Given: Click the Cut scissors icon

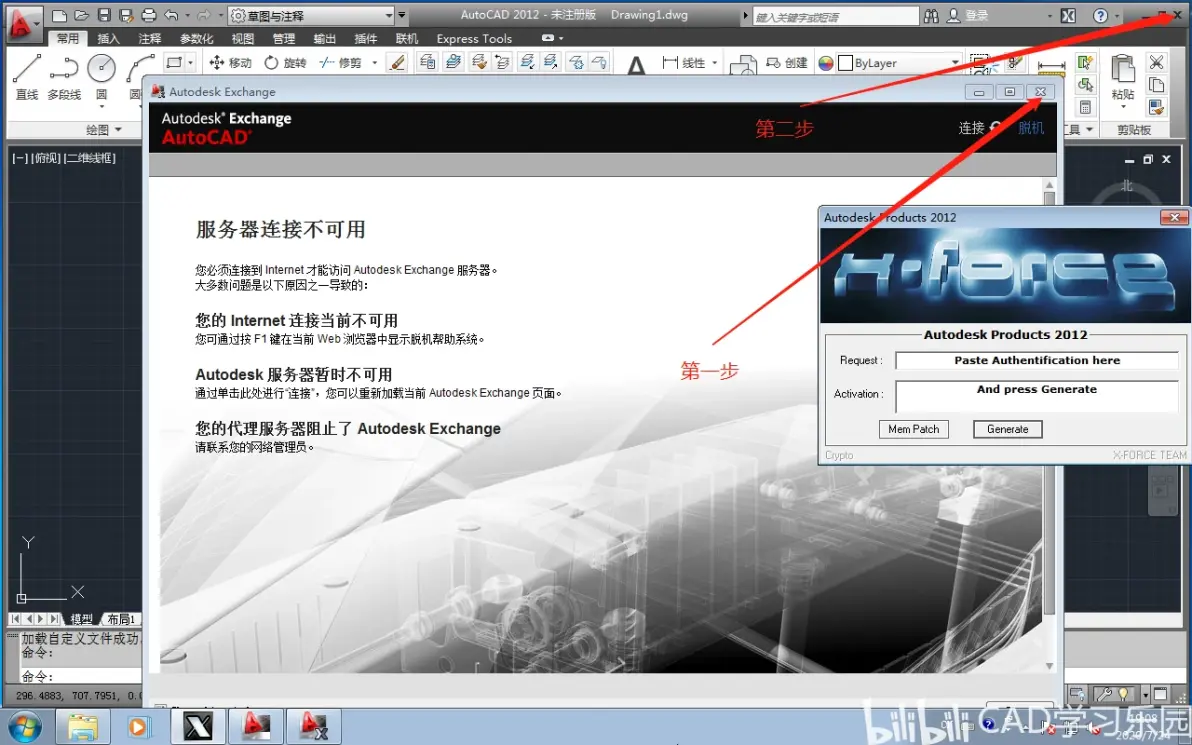Looking at the screenshot, I should [1156, 62].
